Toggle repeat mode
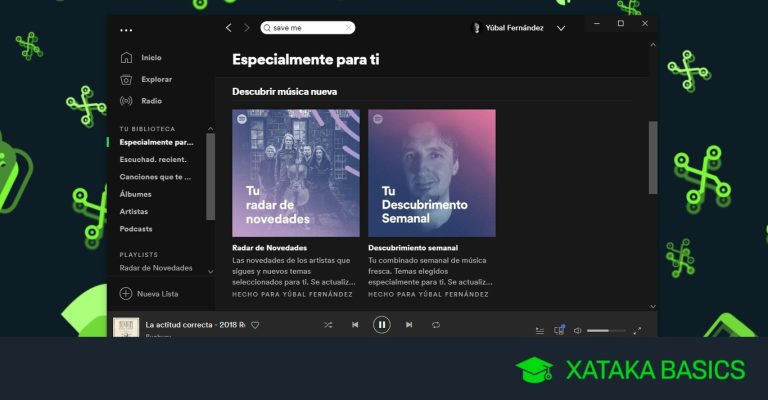 click(x=436, y=325)
